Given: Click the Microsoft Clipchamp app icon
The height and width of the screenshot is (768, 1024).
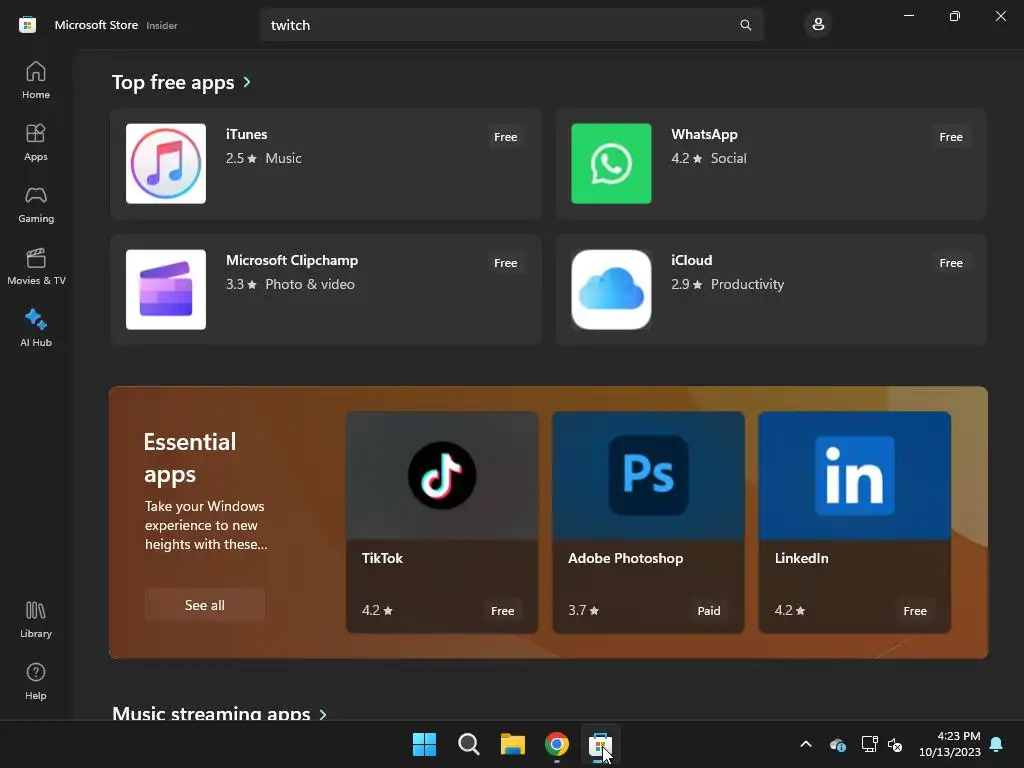Looking at the screenshot, I should (x=166, y=289).
